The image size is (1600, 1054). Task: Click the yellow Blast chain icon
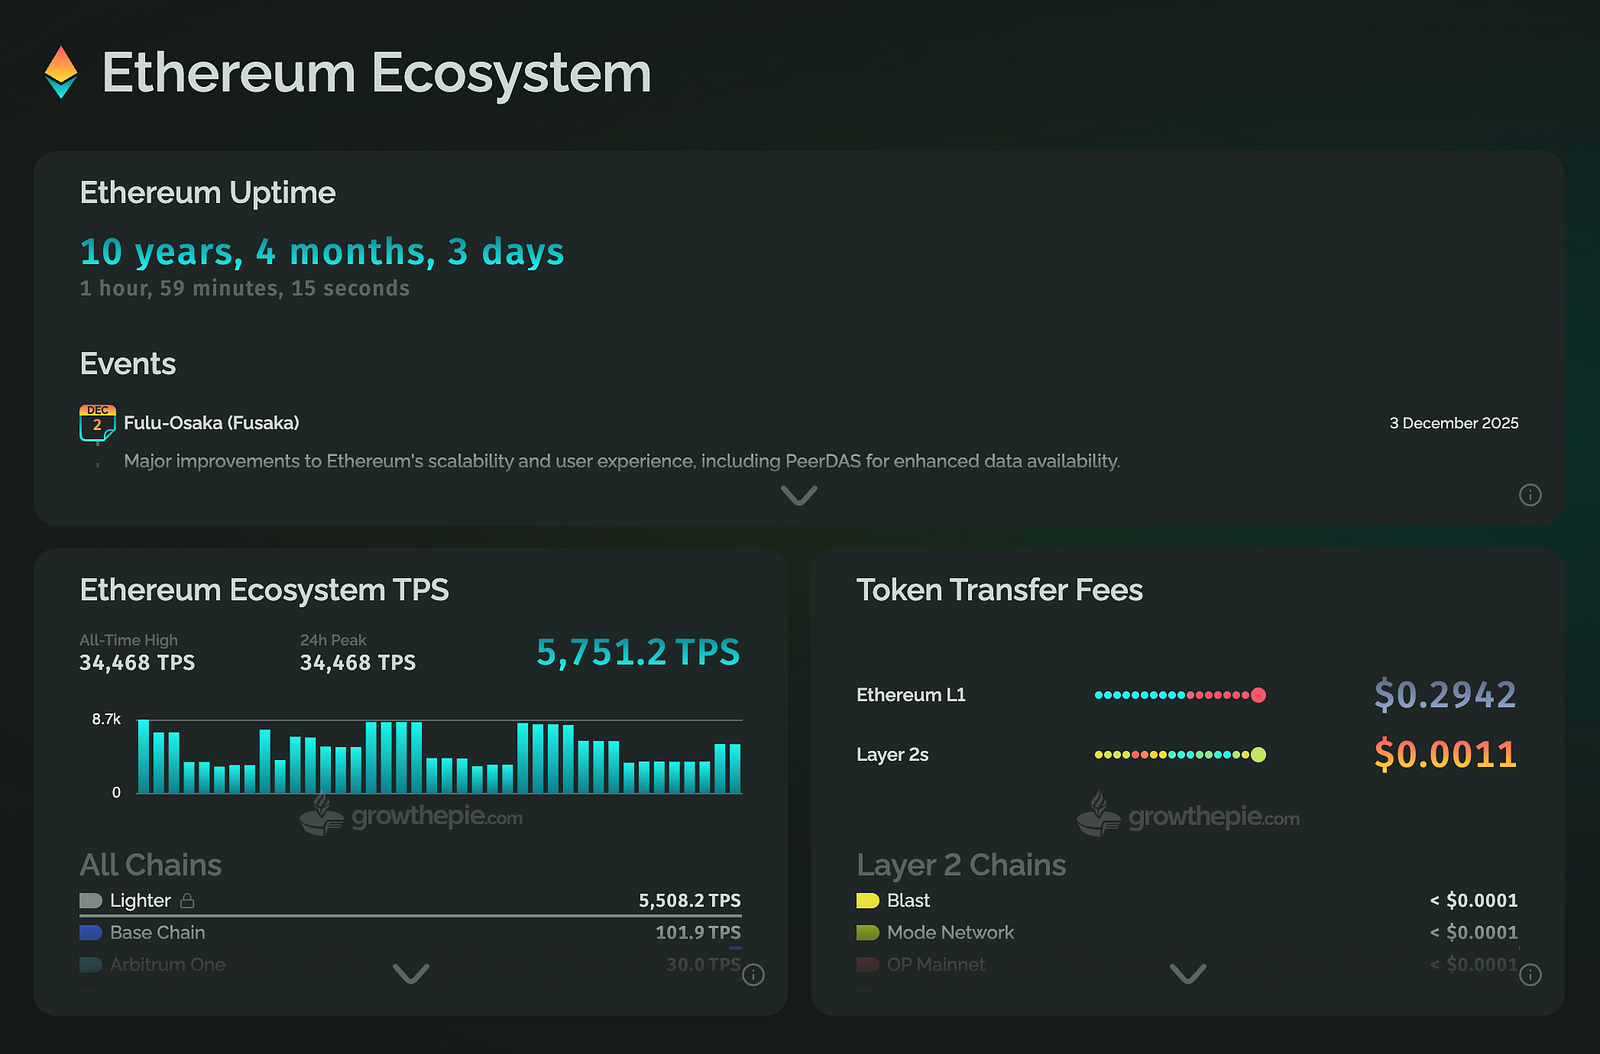point(867,901)
